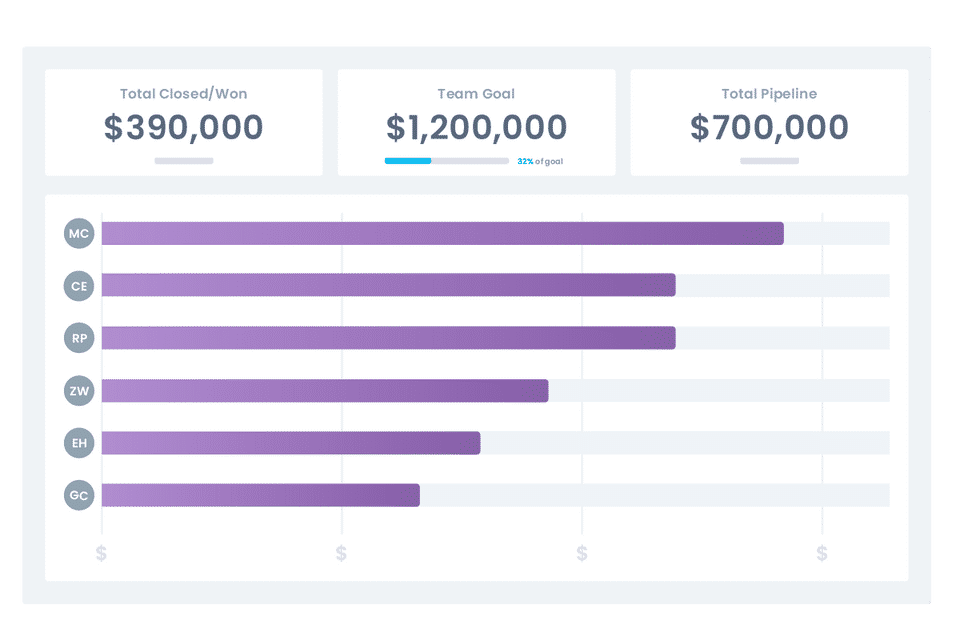Select the ZW purple sales bar
Viewport: 960px width, 641px height.
pos(325,391)
